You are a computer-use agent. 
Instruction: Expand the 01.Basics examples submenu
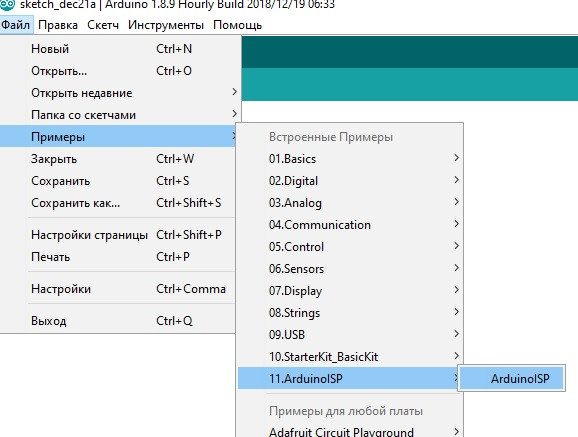[350, 159]
